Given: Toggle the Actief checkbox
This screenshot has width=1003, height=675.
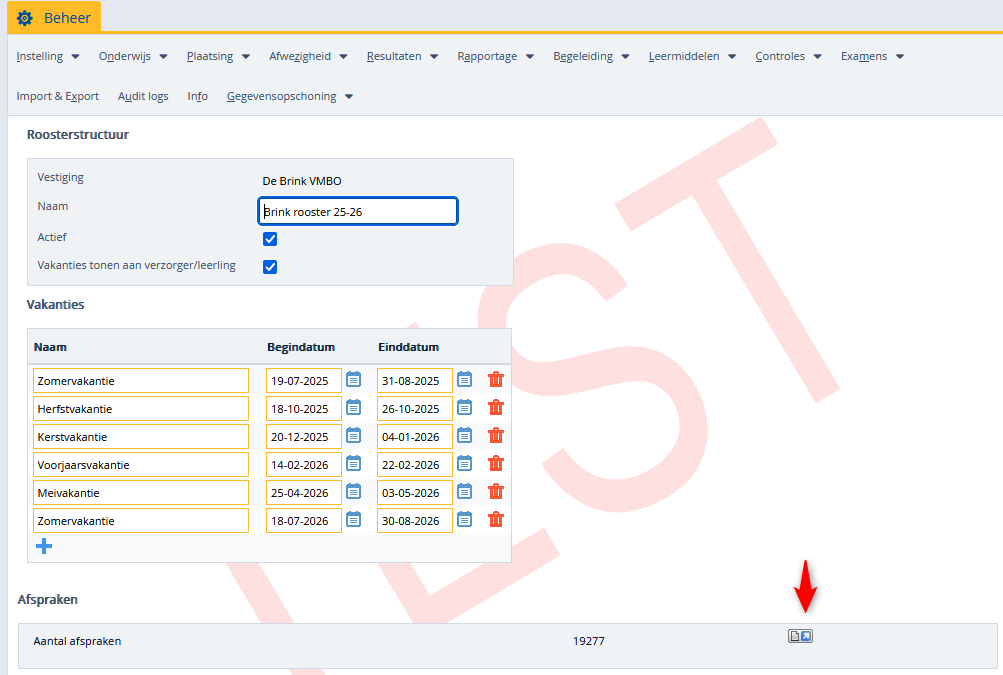Looking at the screenshot, I should 270,239.
